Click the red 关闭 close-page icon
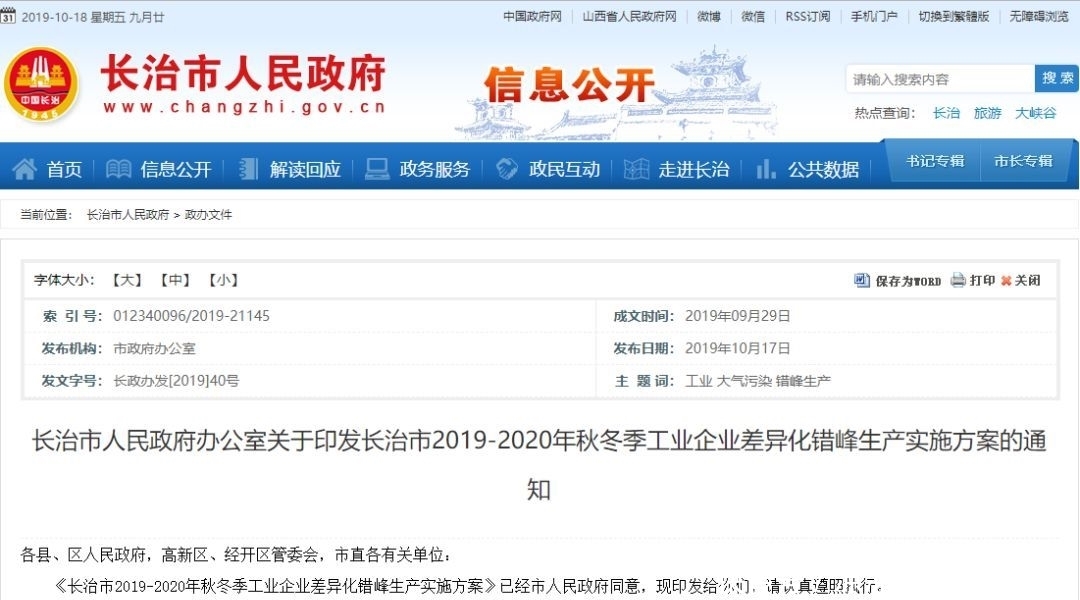The image size is (1080, 600). click(1004, 281)
